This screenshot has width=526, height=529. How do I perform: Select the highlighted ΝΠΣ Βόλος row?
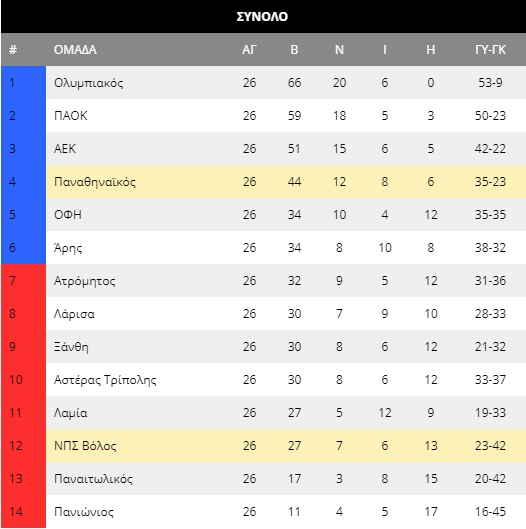286,446
